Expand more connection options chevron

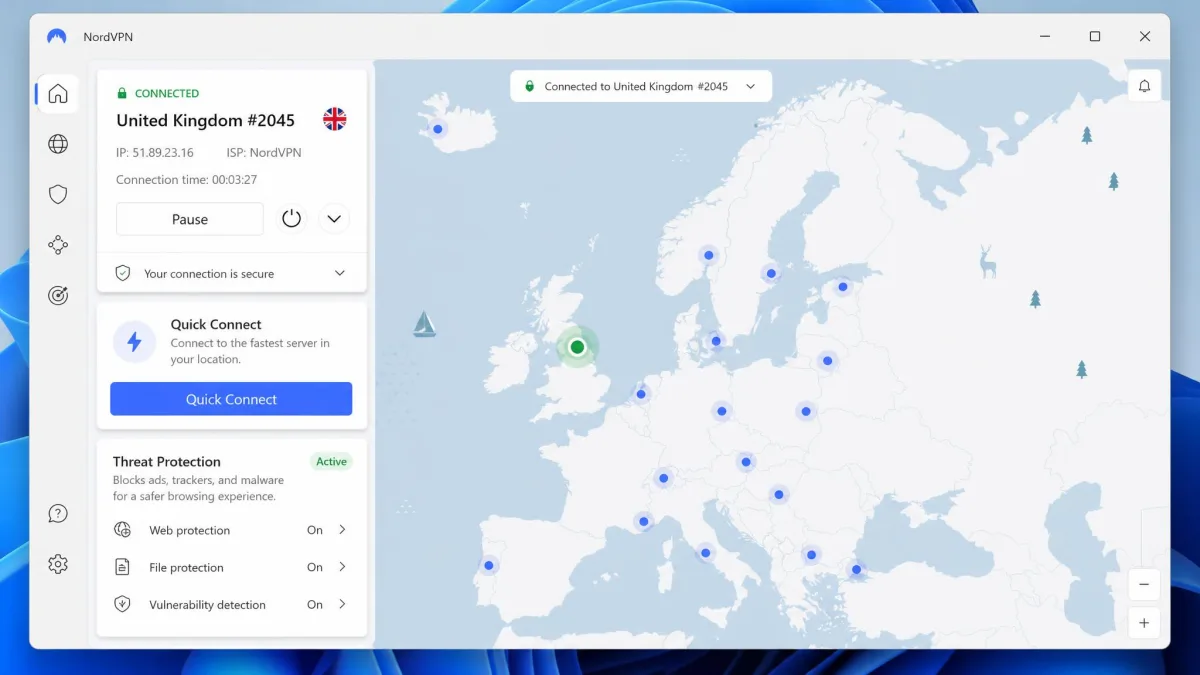[x=334, y=218]
